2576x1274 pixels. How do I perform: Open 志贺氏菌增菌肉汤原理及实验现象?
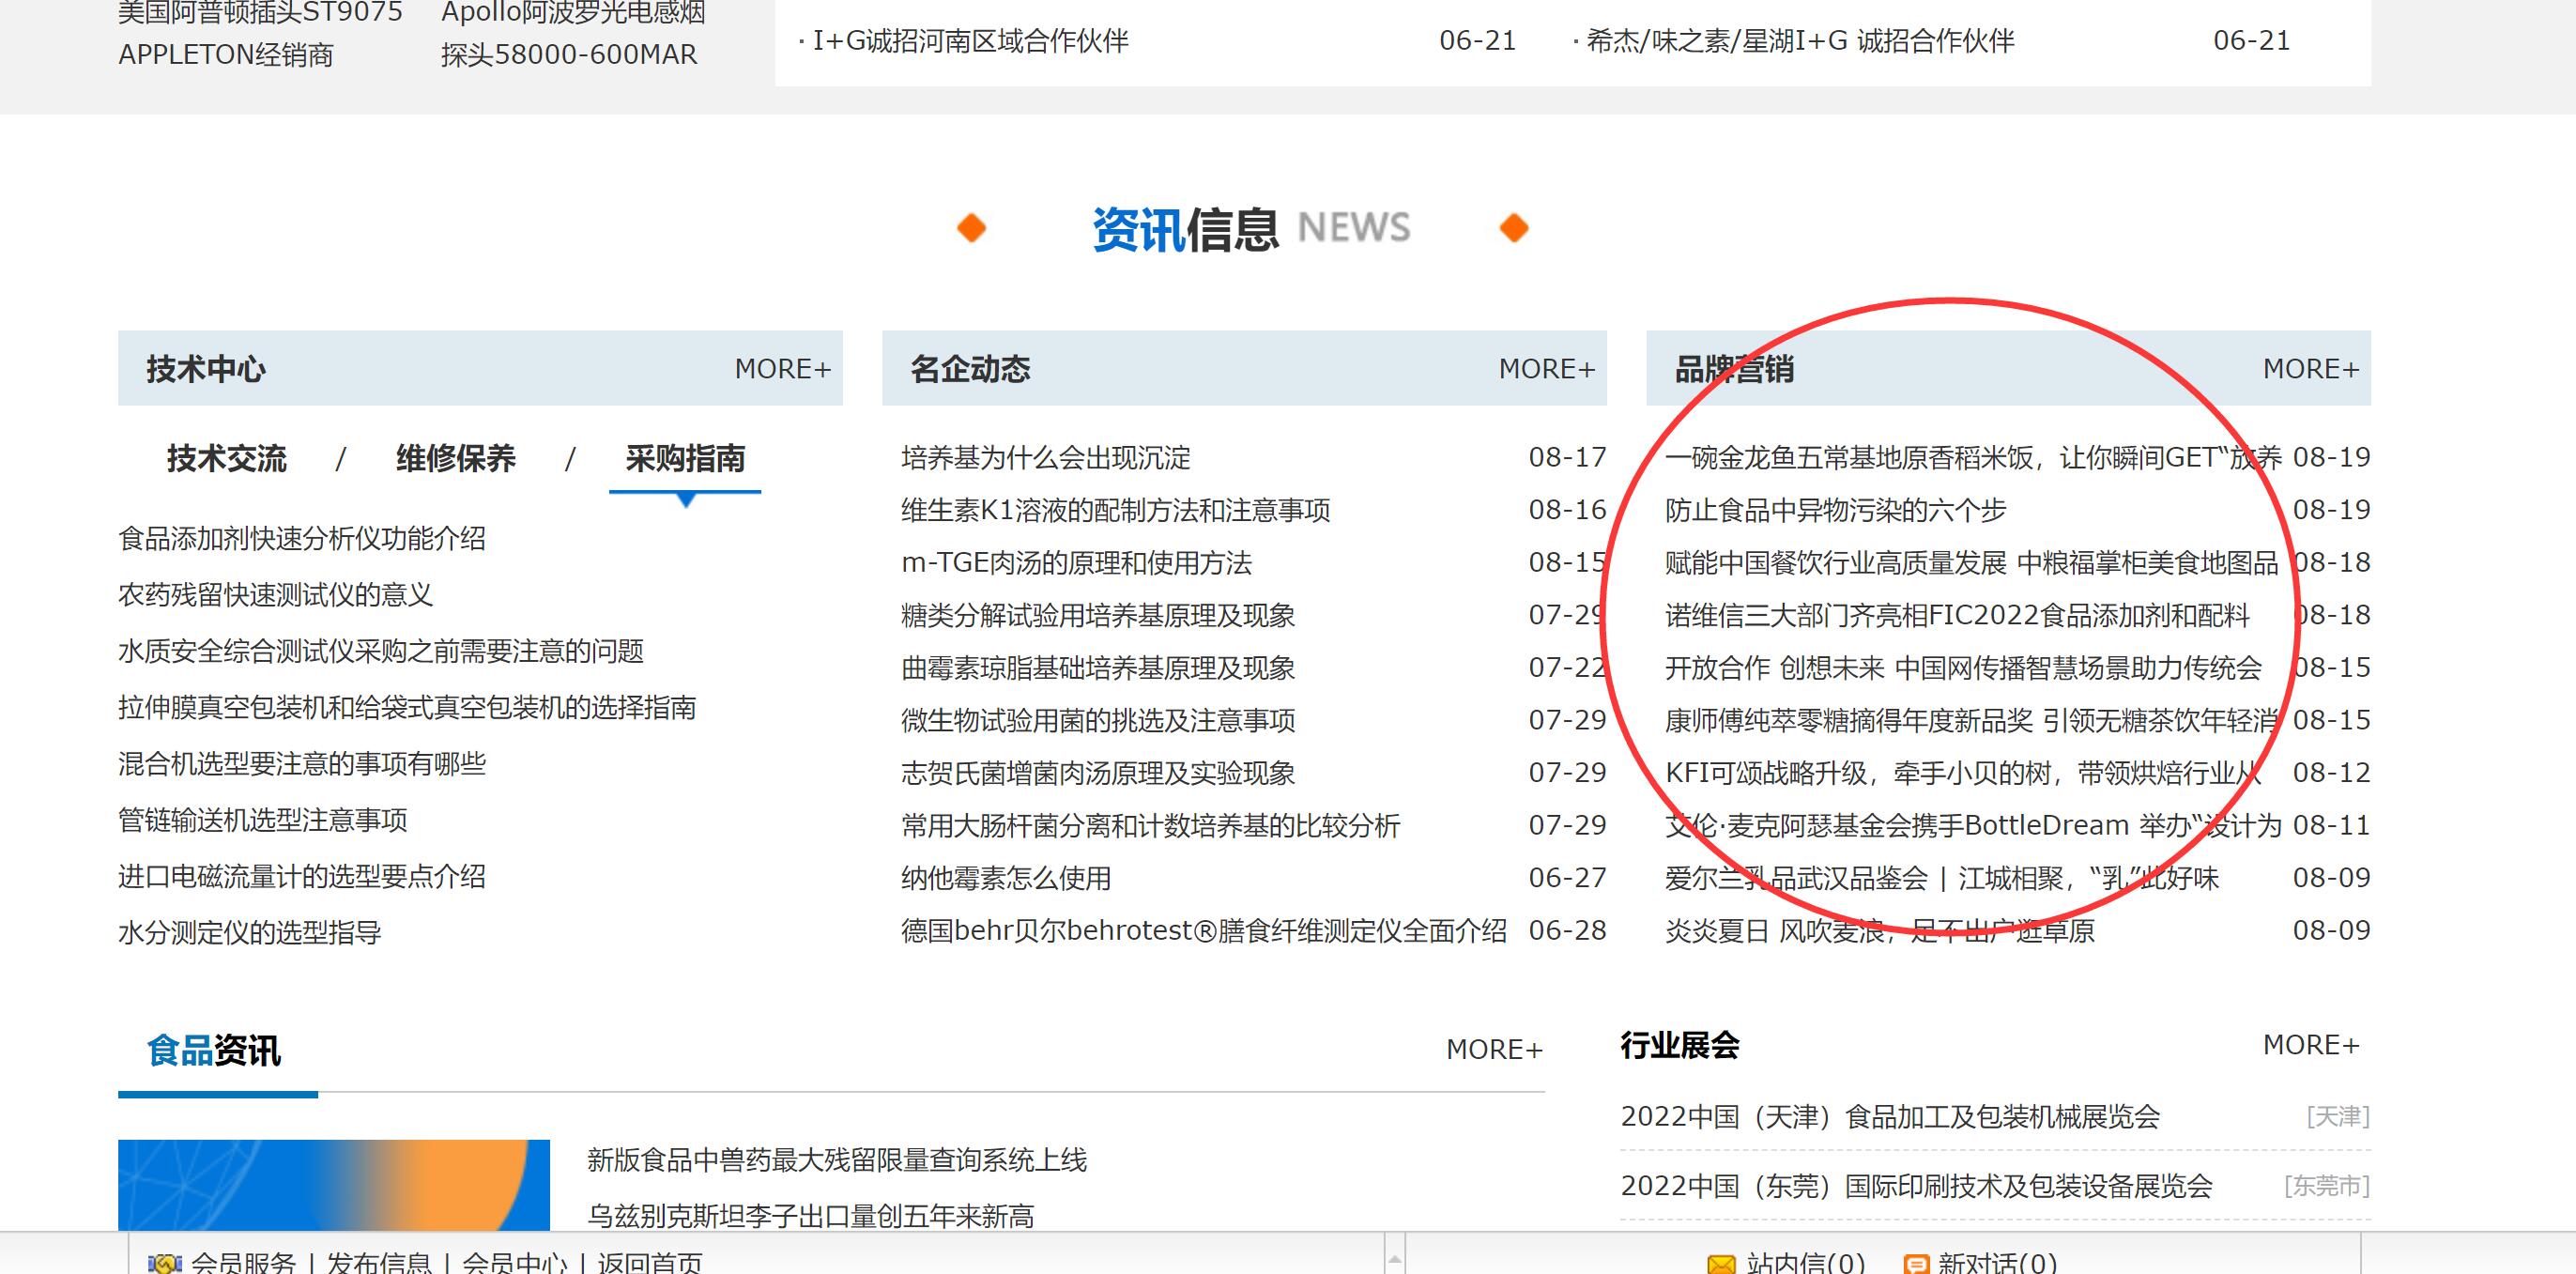click(x=1098, y=773)
